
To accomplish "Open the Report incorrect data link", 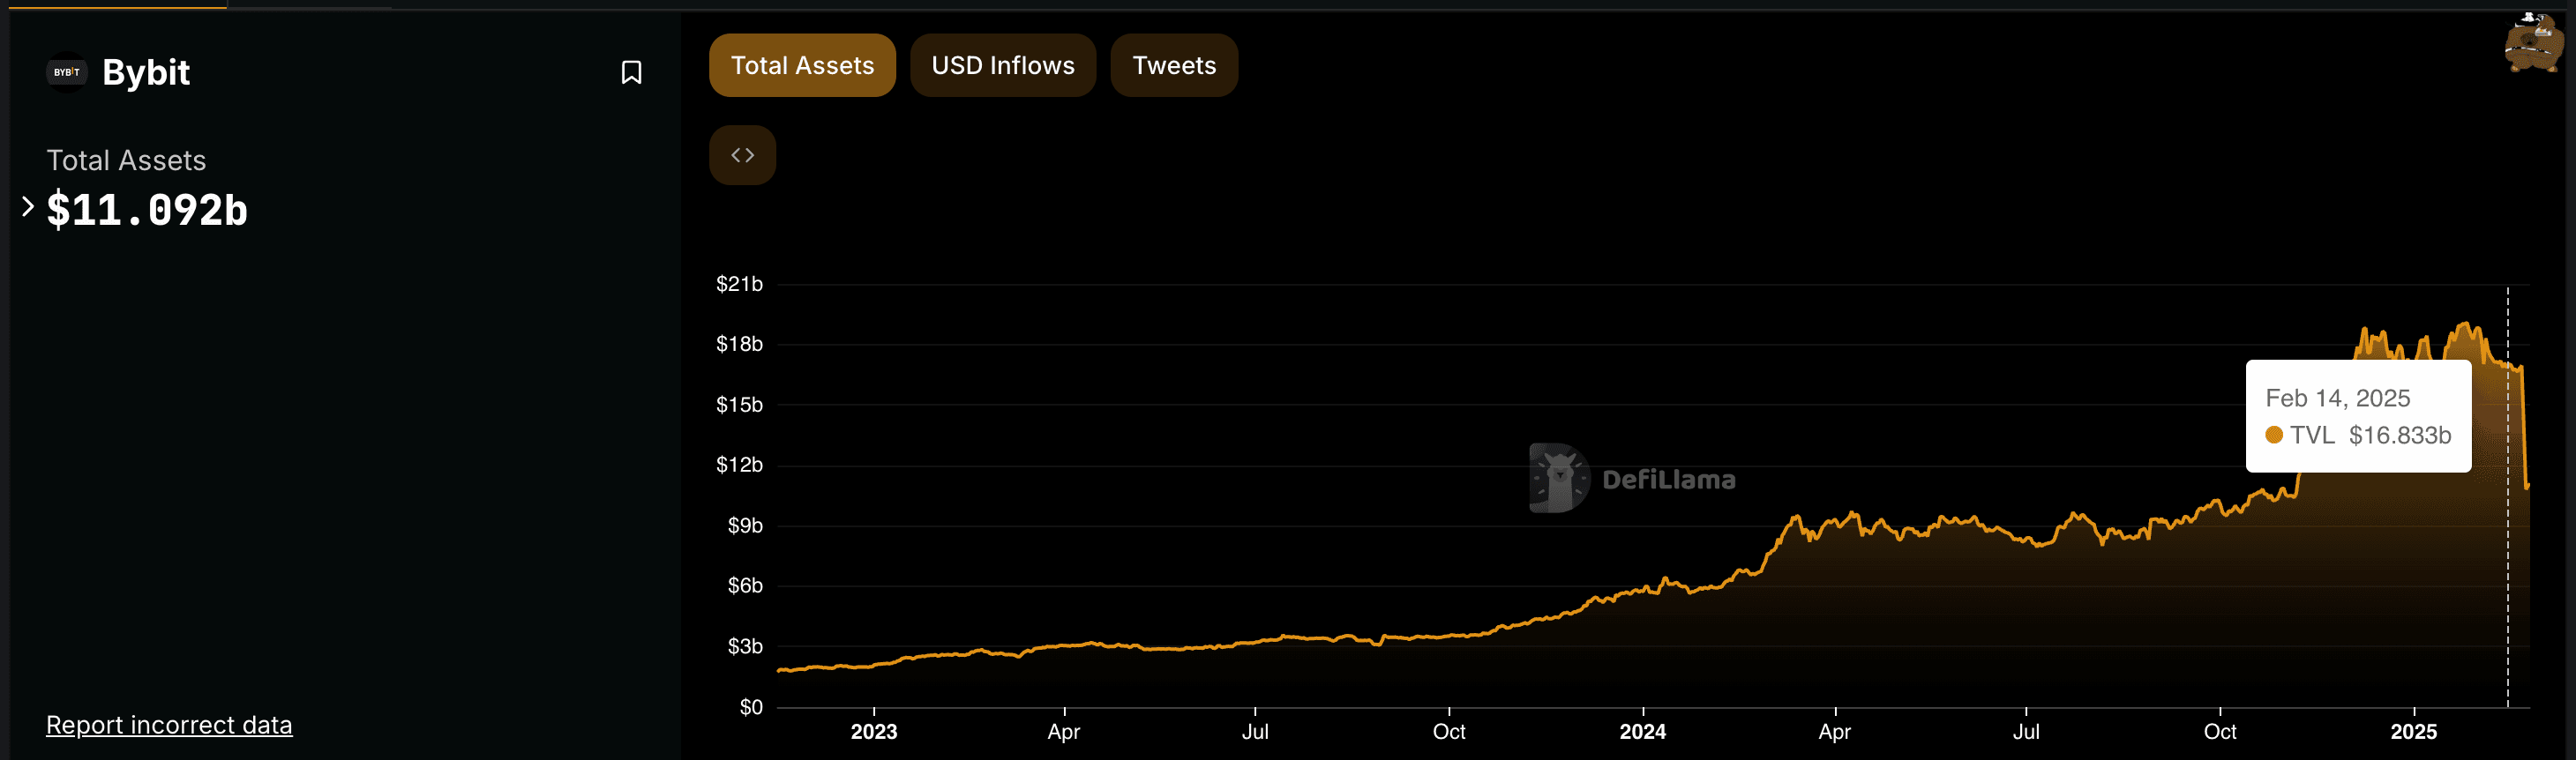I will 169,725.
